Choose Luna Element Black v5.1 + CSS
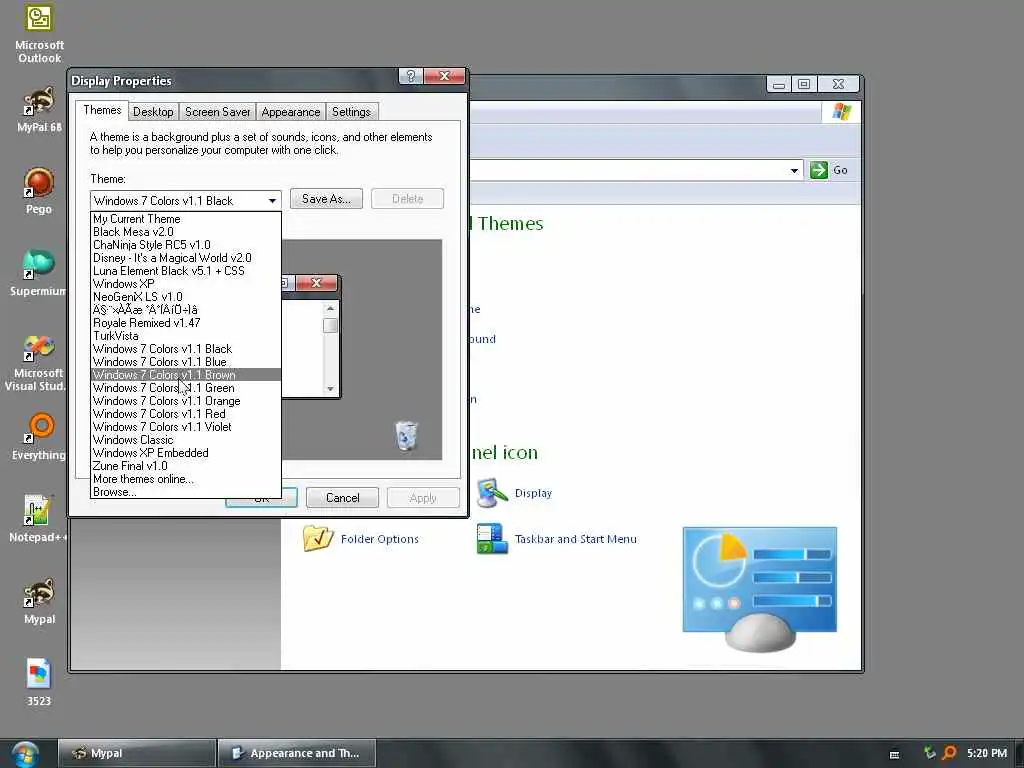 pyautogui.click(x=186, y=271)
